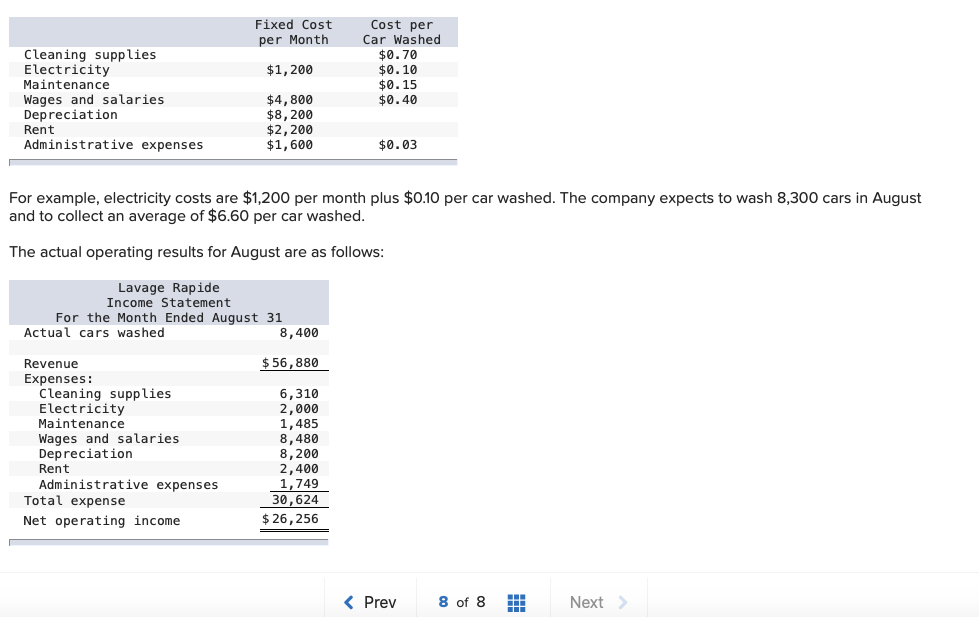Click the left chevron beside Prev
The image size is (979, 617).
(347, 601)
